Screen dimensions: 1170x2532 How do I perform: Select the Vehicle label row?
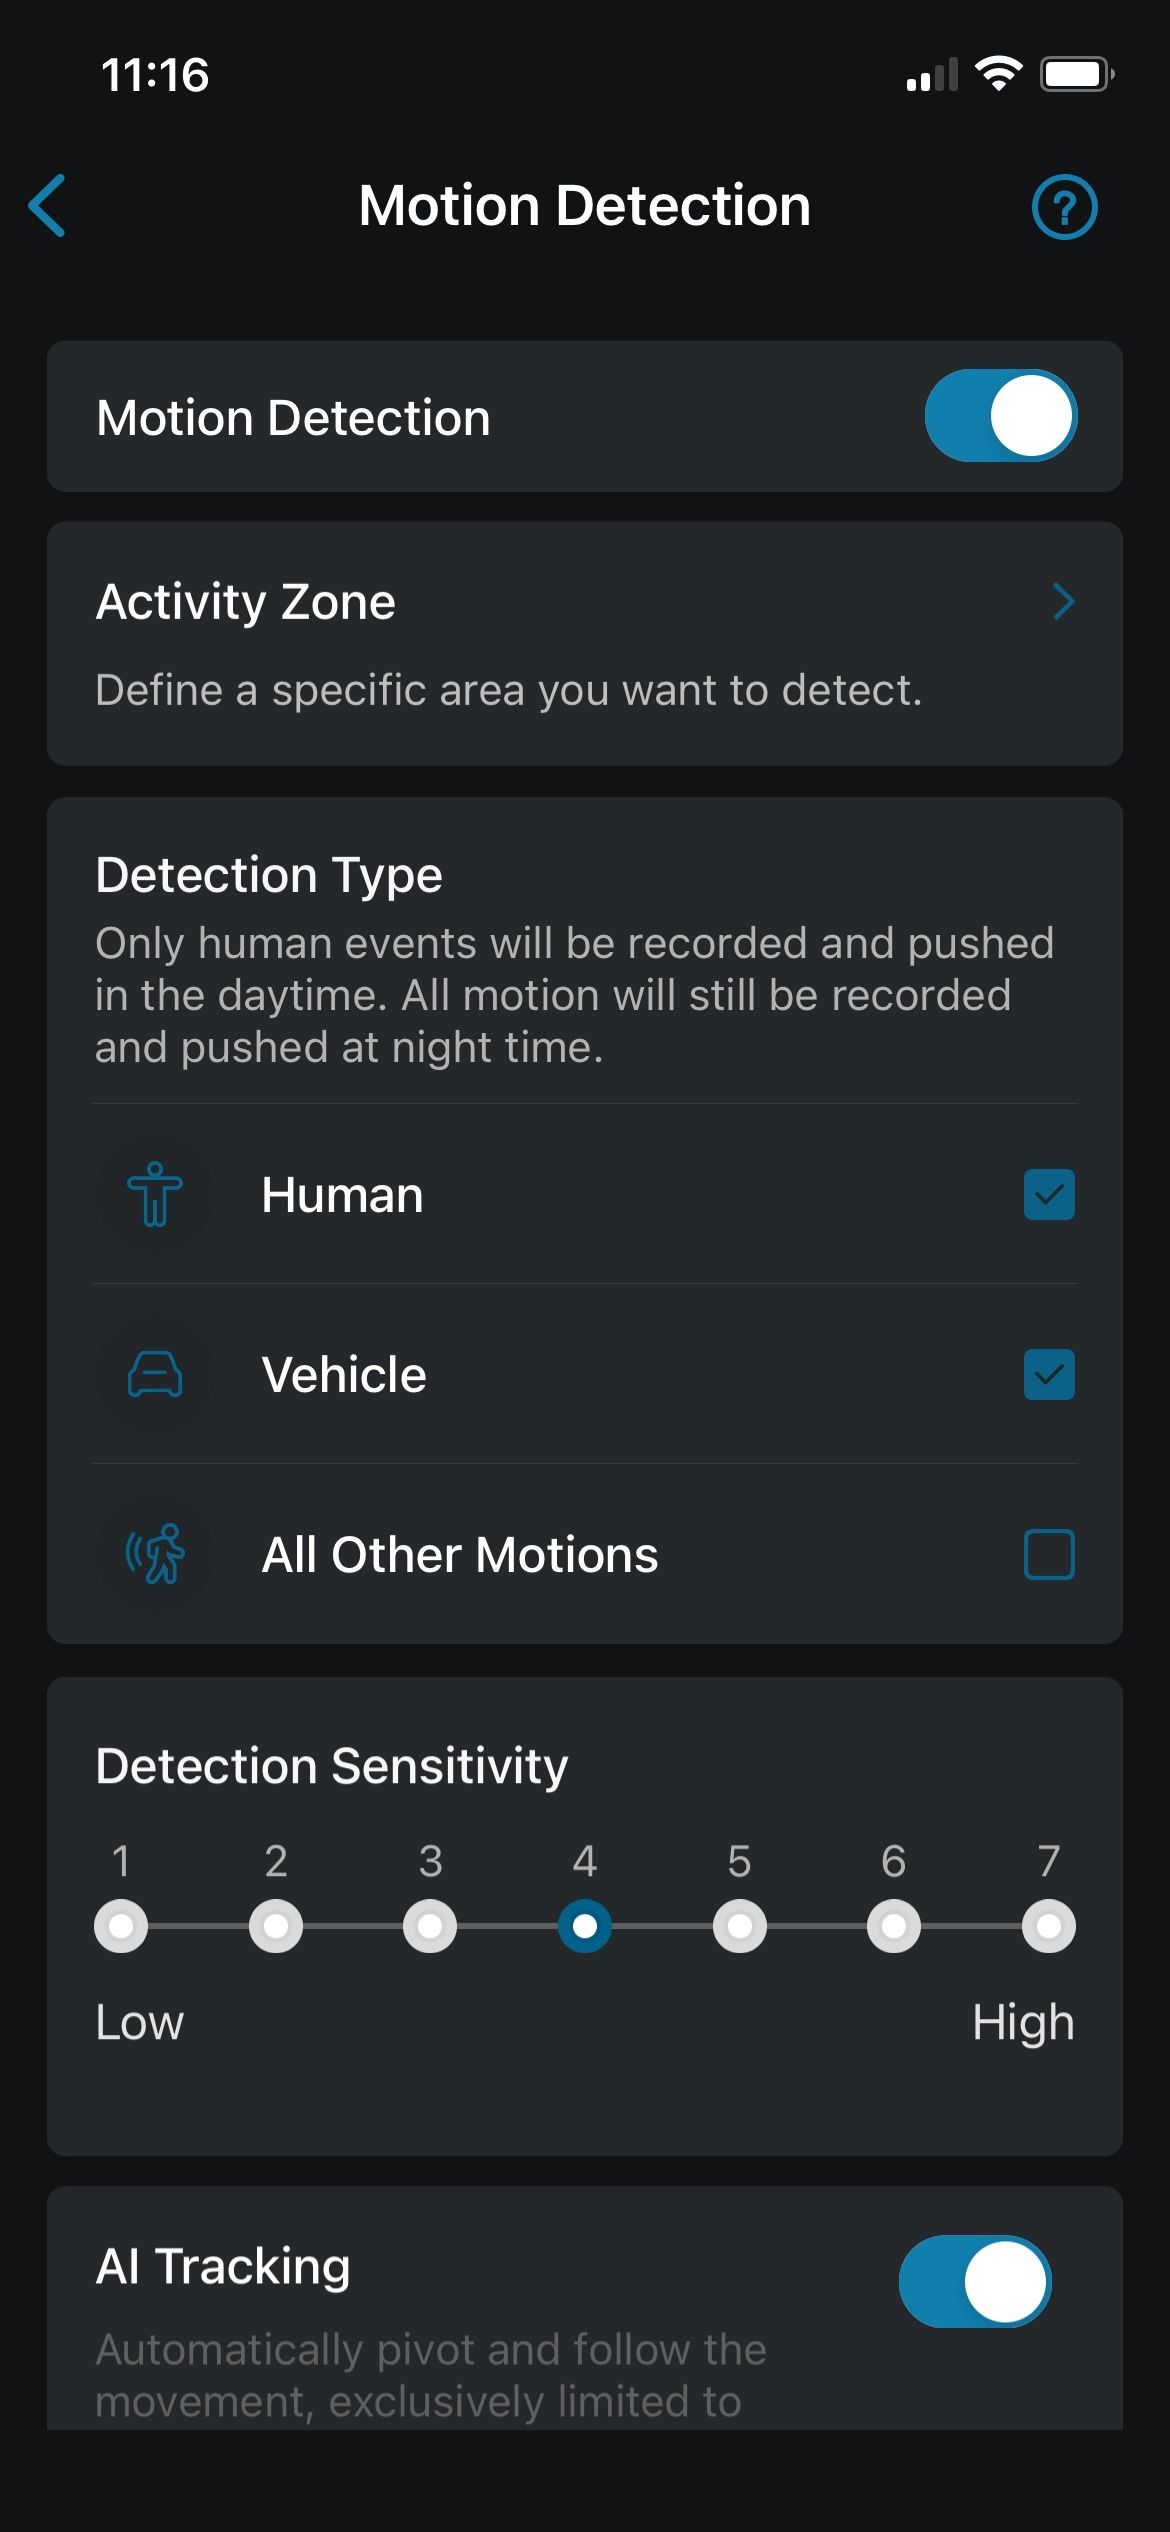pyautogui.click(x=344, y=1374)
